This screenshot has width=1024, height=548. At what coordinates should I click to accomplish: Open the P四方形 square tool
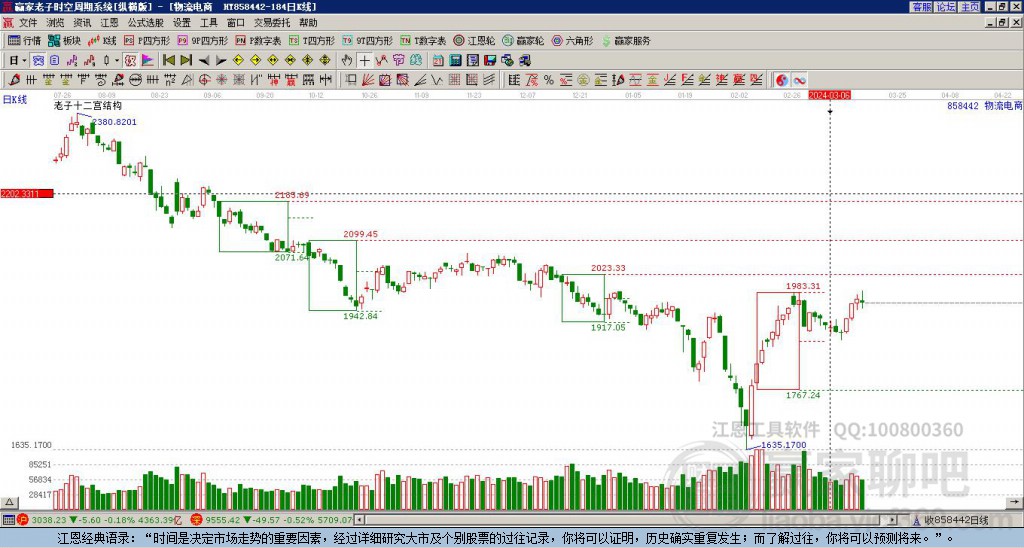(147, 40)
